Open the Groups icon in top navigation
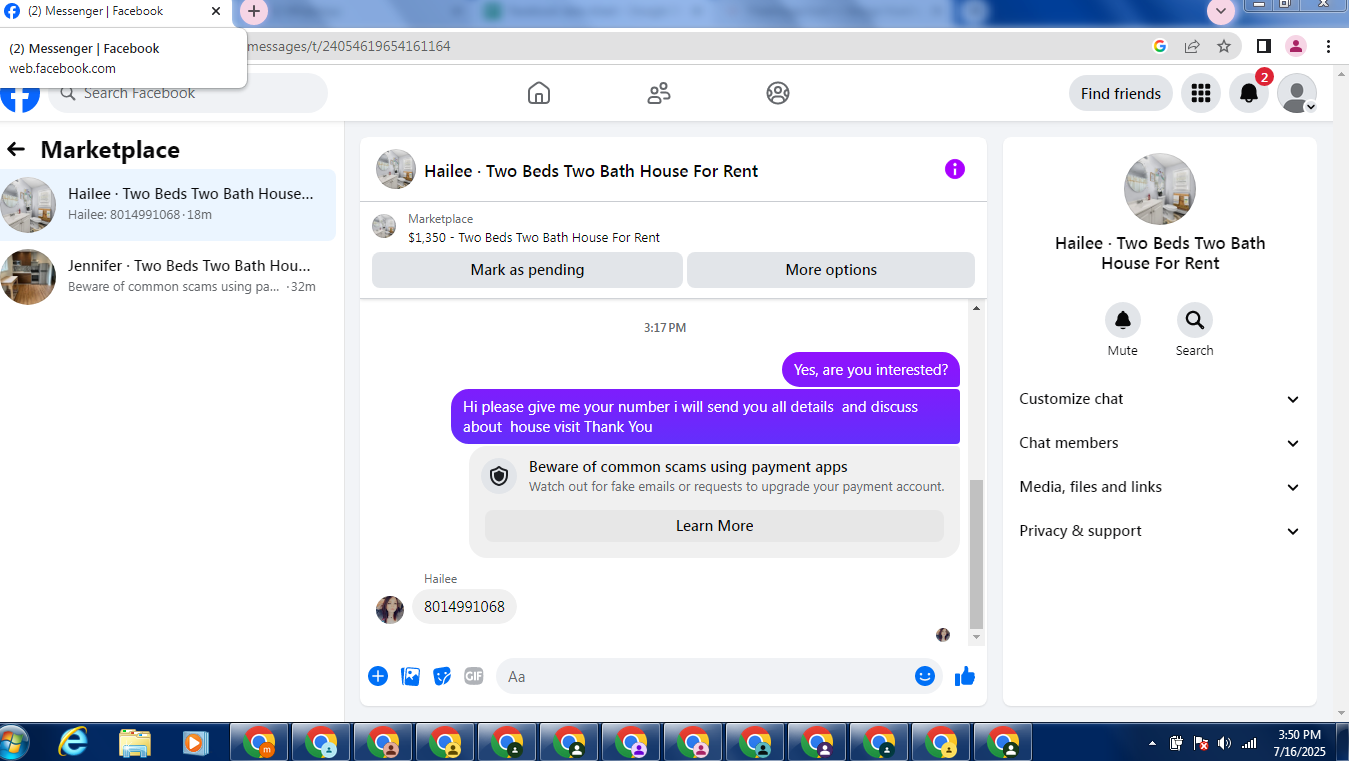Screen dimensions: 1349x761 click(778, 93)
